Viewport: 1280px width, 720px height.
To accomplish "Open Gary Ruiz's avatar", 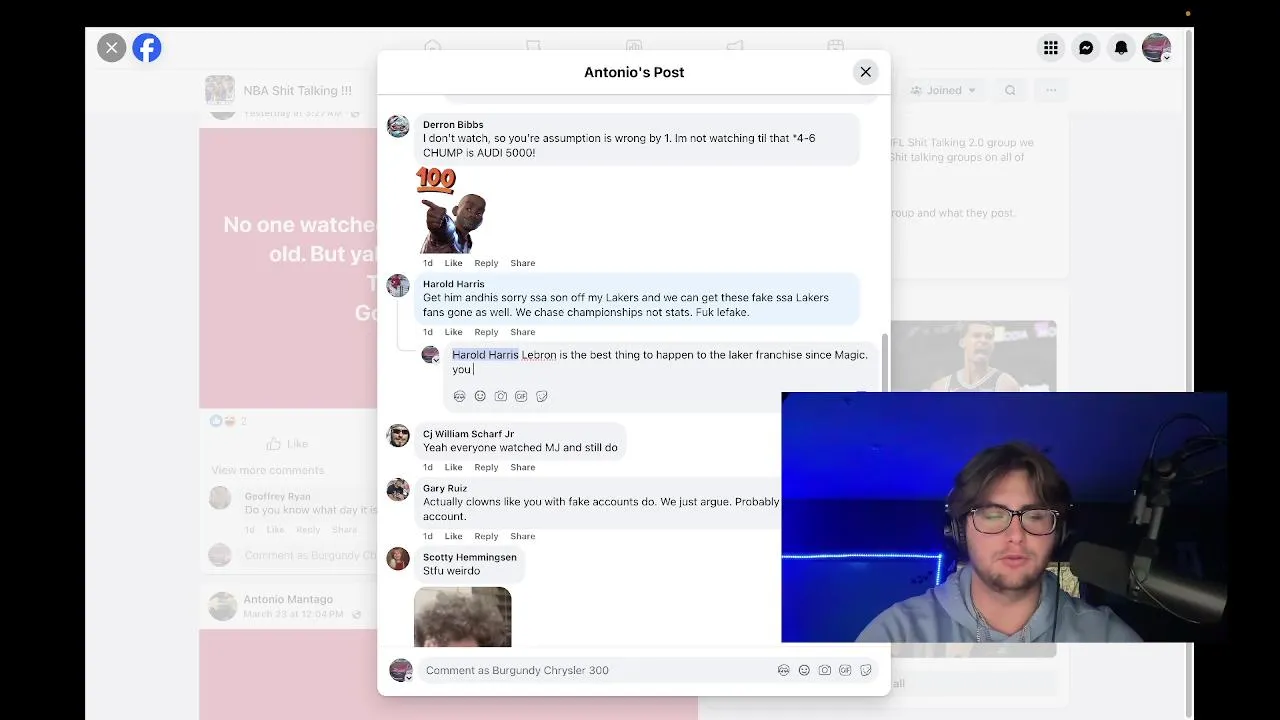I will coord(398,489).
